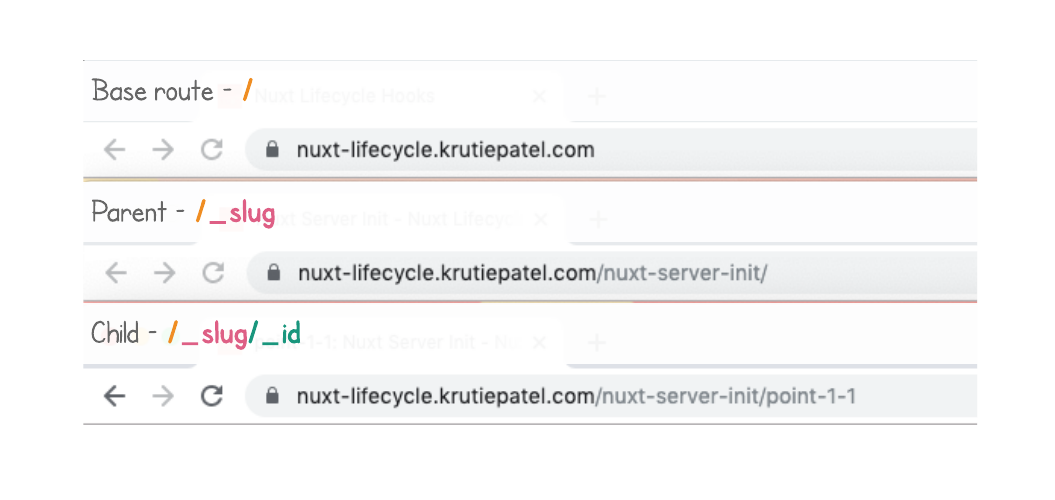Click the address bar showing only nuxt-lifecycle.krutiepatel.com

pyautogui.click(x=600, y=150)
